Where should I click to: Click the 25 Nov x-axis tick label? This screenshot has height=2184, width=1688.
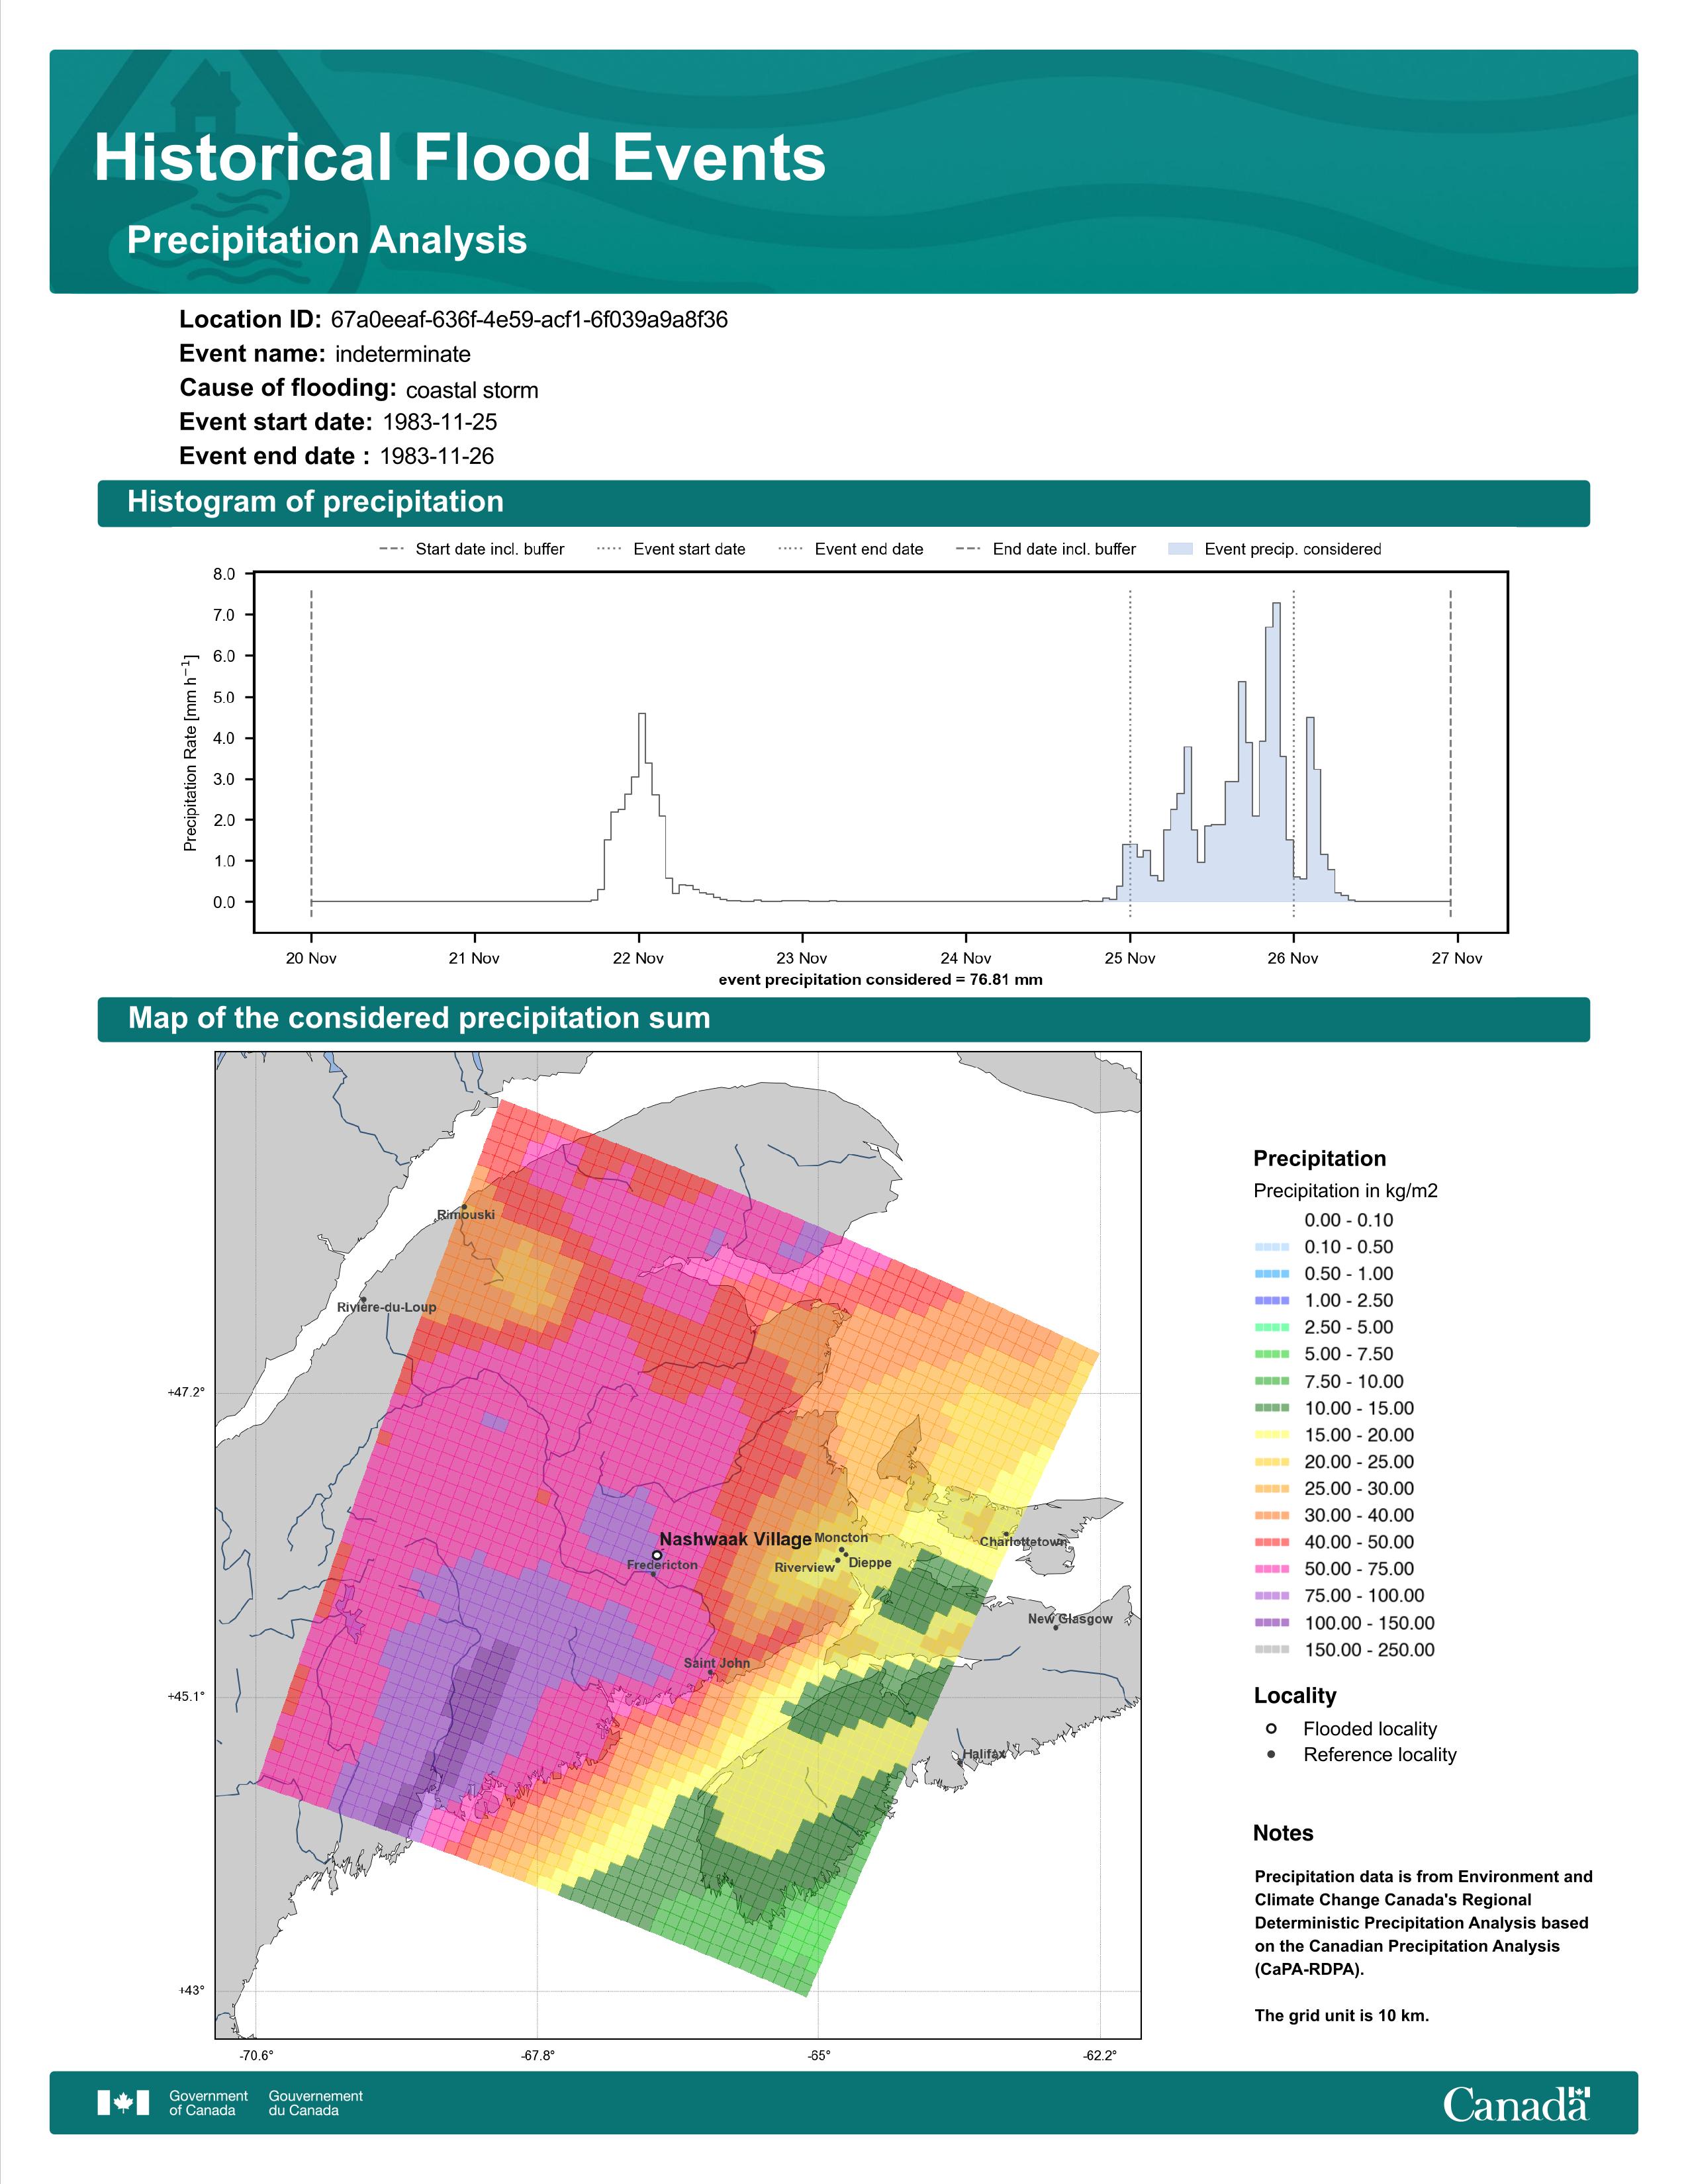pos(1130,958)
